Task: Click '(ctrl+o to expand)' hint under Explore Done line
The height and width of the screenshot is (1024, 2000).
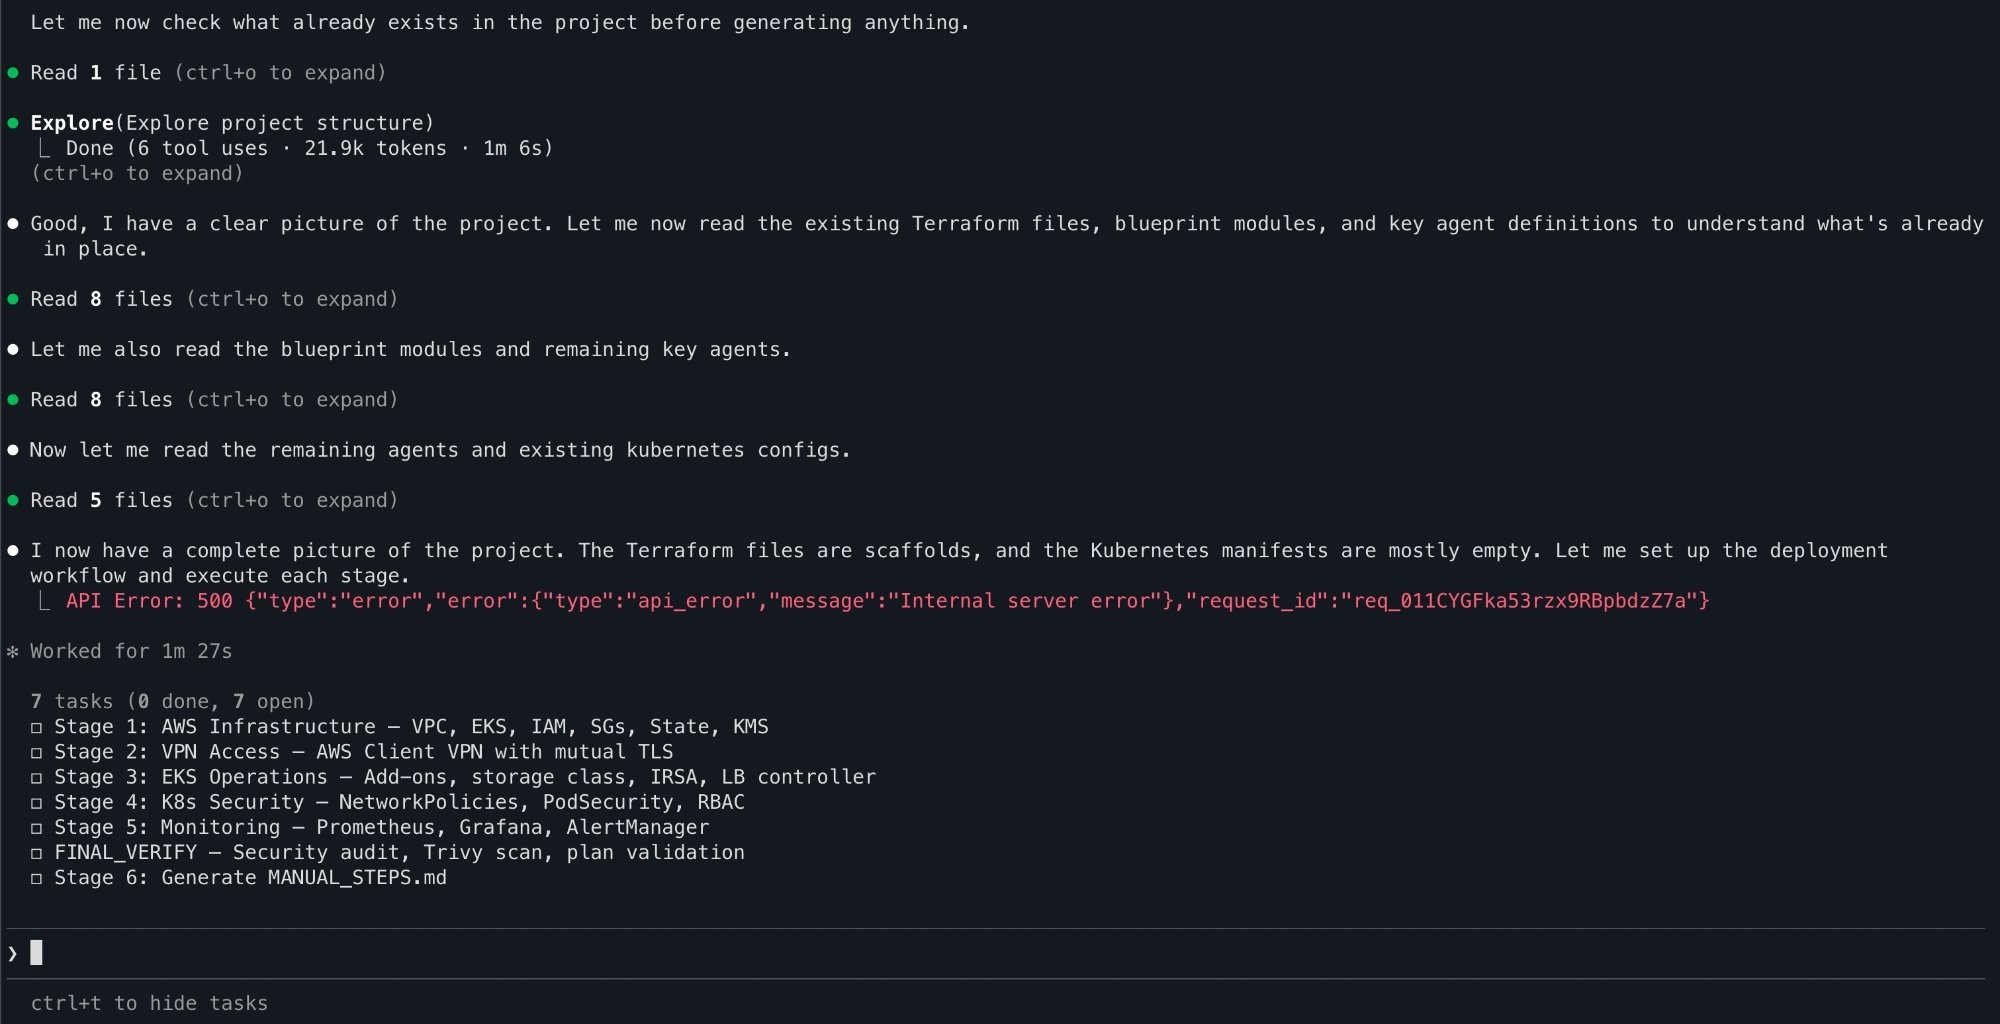Action: tap(137, 173)
